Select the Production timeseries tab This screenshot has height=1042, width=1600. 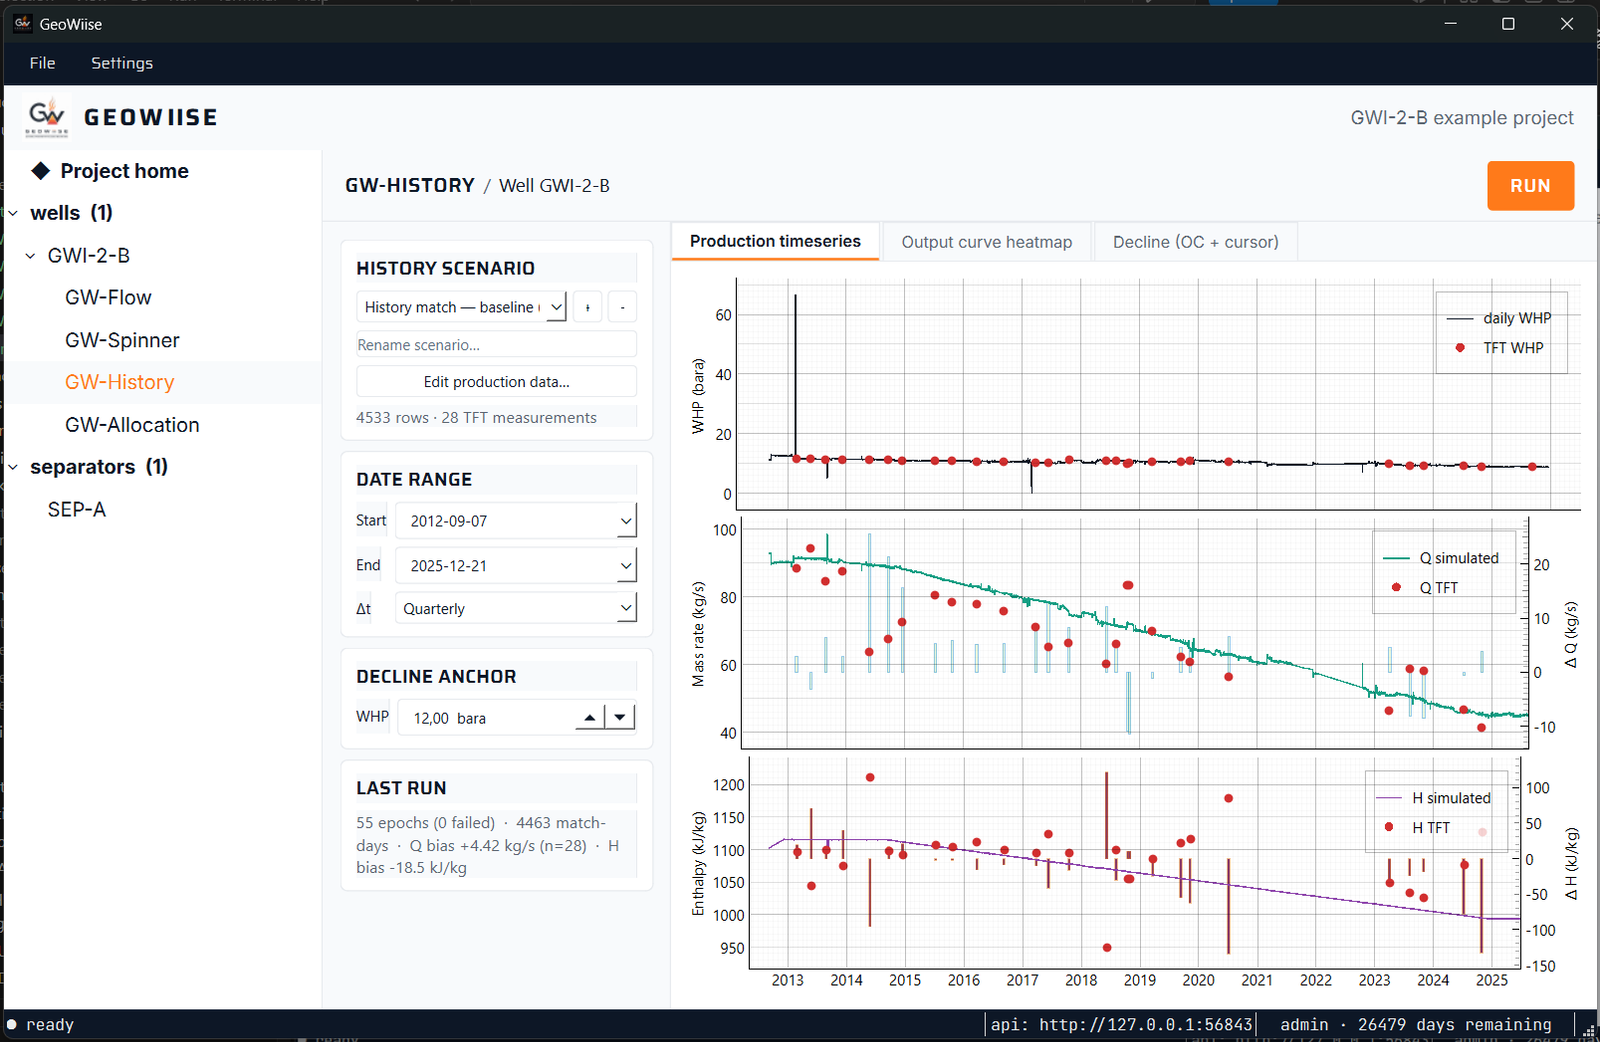(775, 241)
